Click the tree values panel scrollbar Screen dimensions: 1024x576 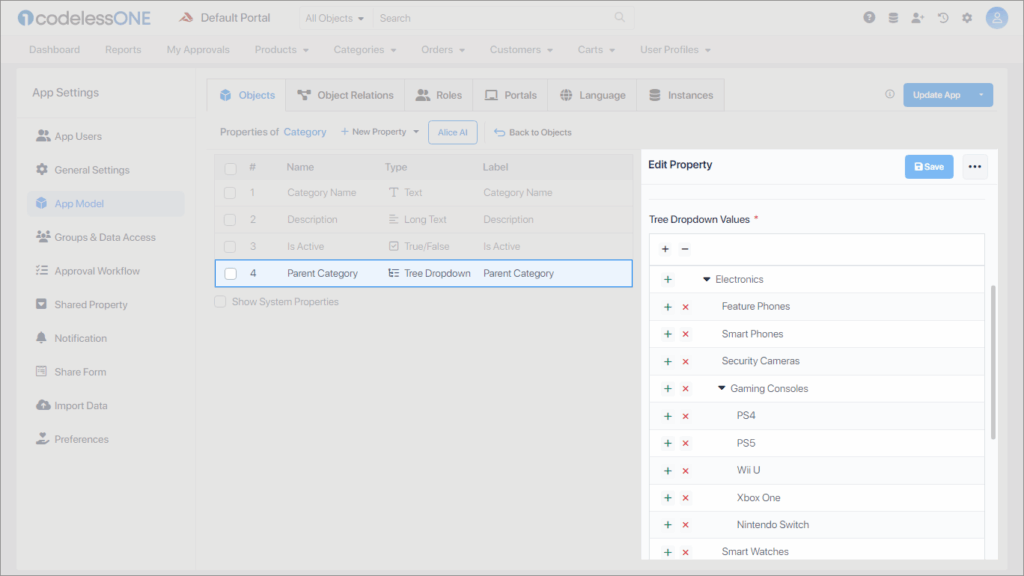pyautogui.click(x=993, y=362)
